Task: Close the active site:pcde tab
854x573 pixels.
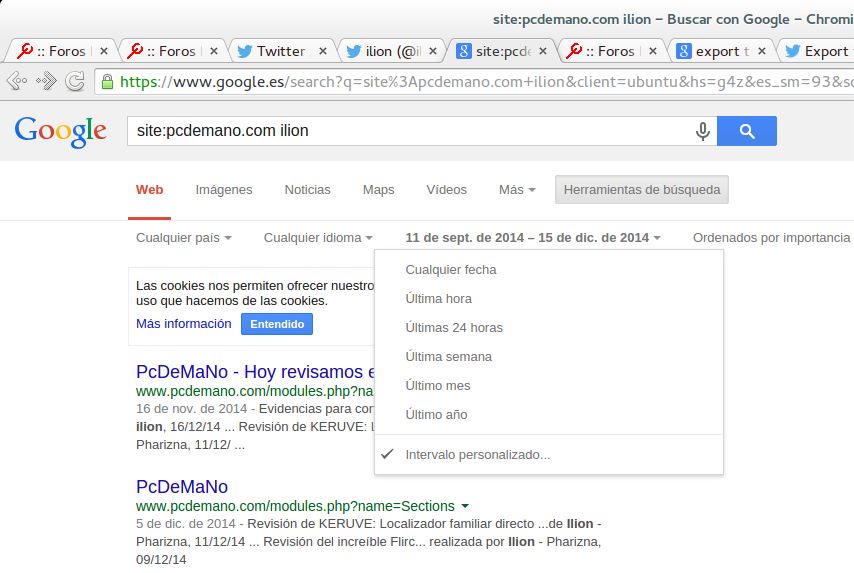Action: click(x=543, y=51)
